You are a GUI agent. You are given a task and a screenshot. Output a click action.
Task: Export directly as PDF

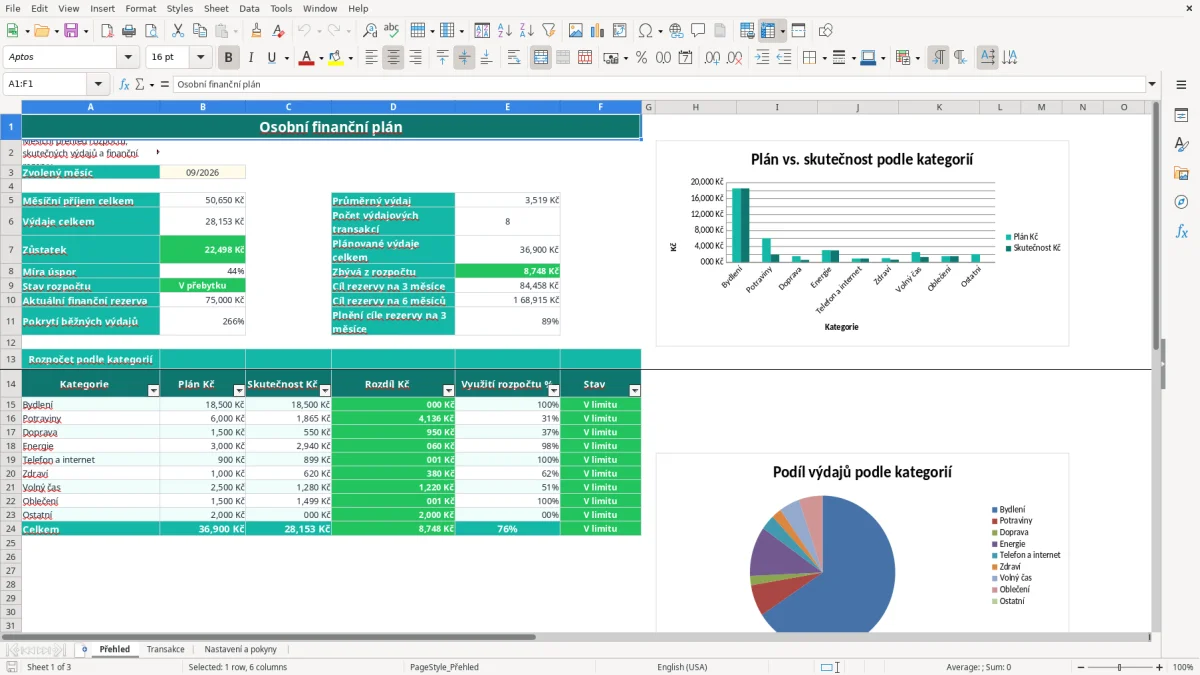click(106, 31)
